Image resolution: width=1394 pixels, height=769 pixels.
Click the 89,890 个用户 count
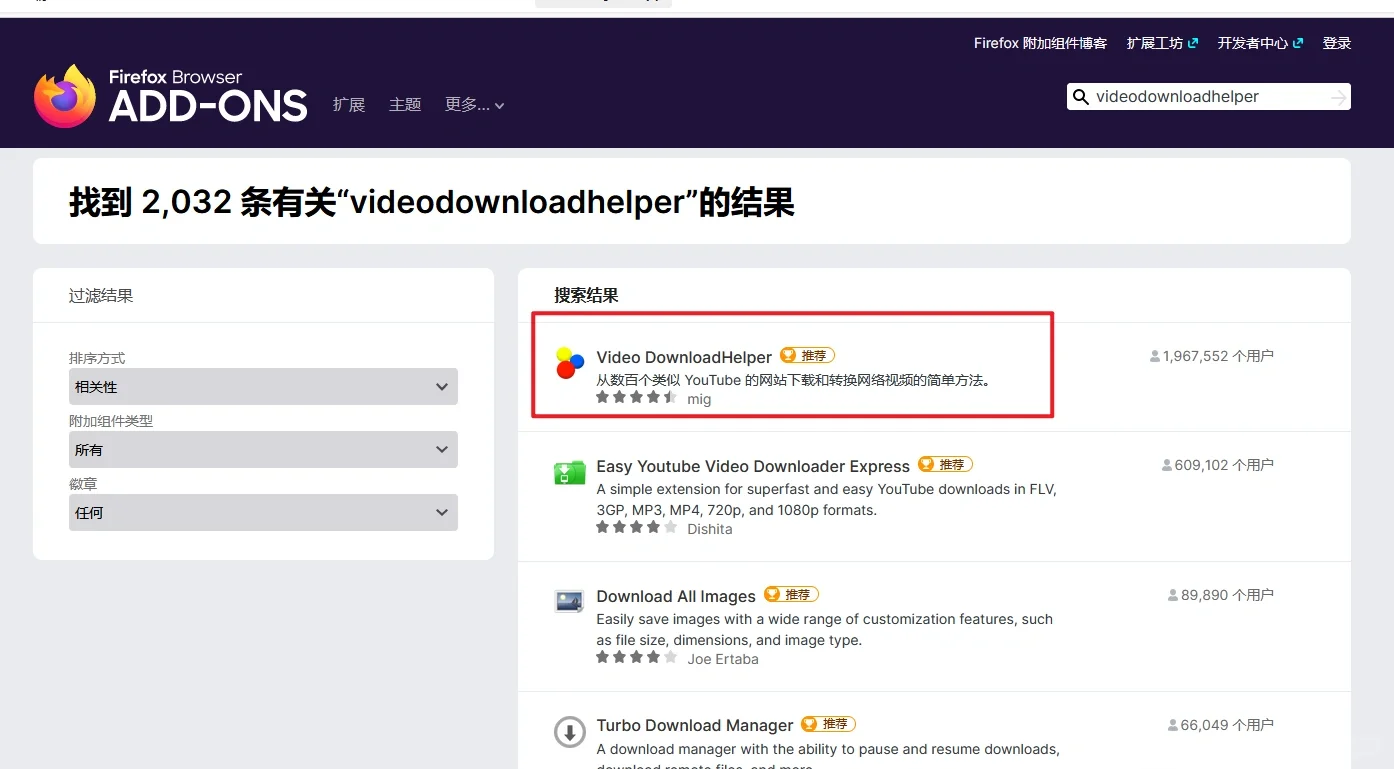(1227, 595)
